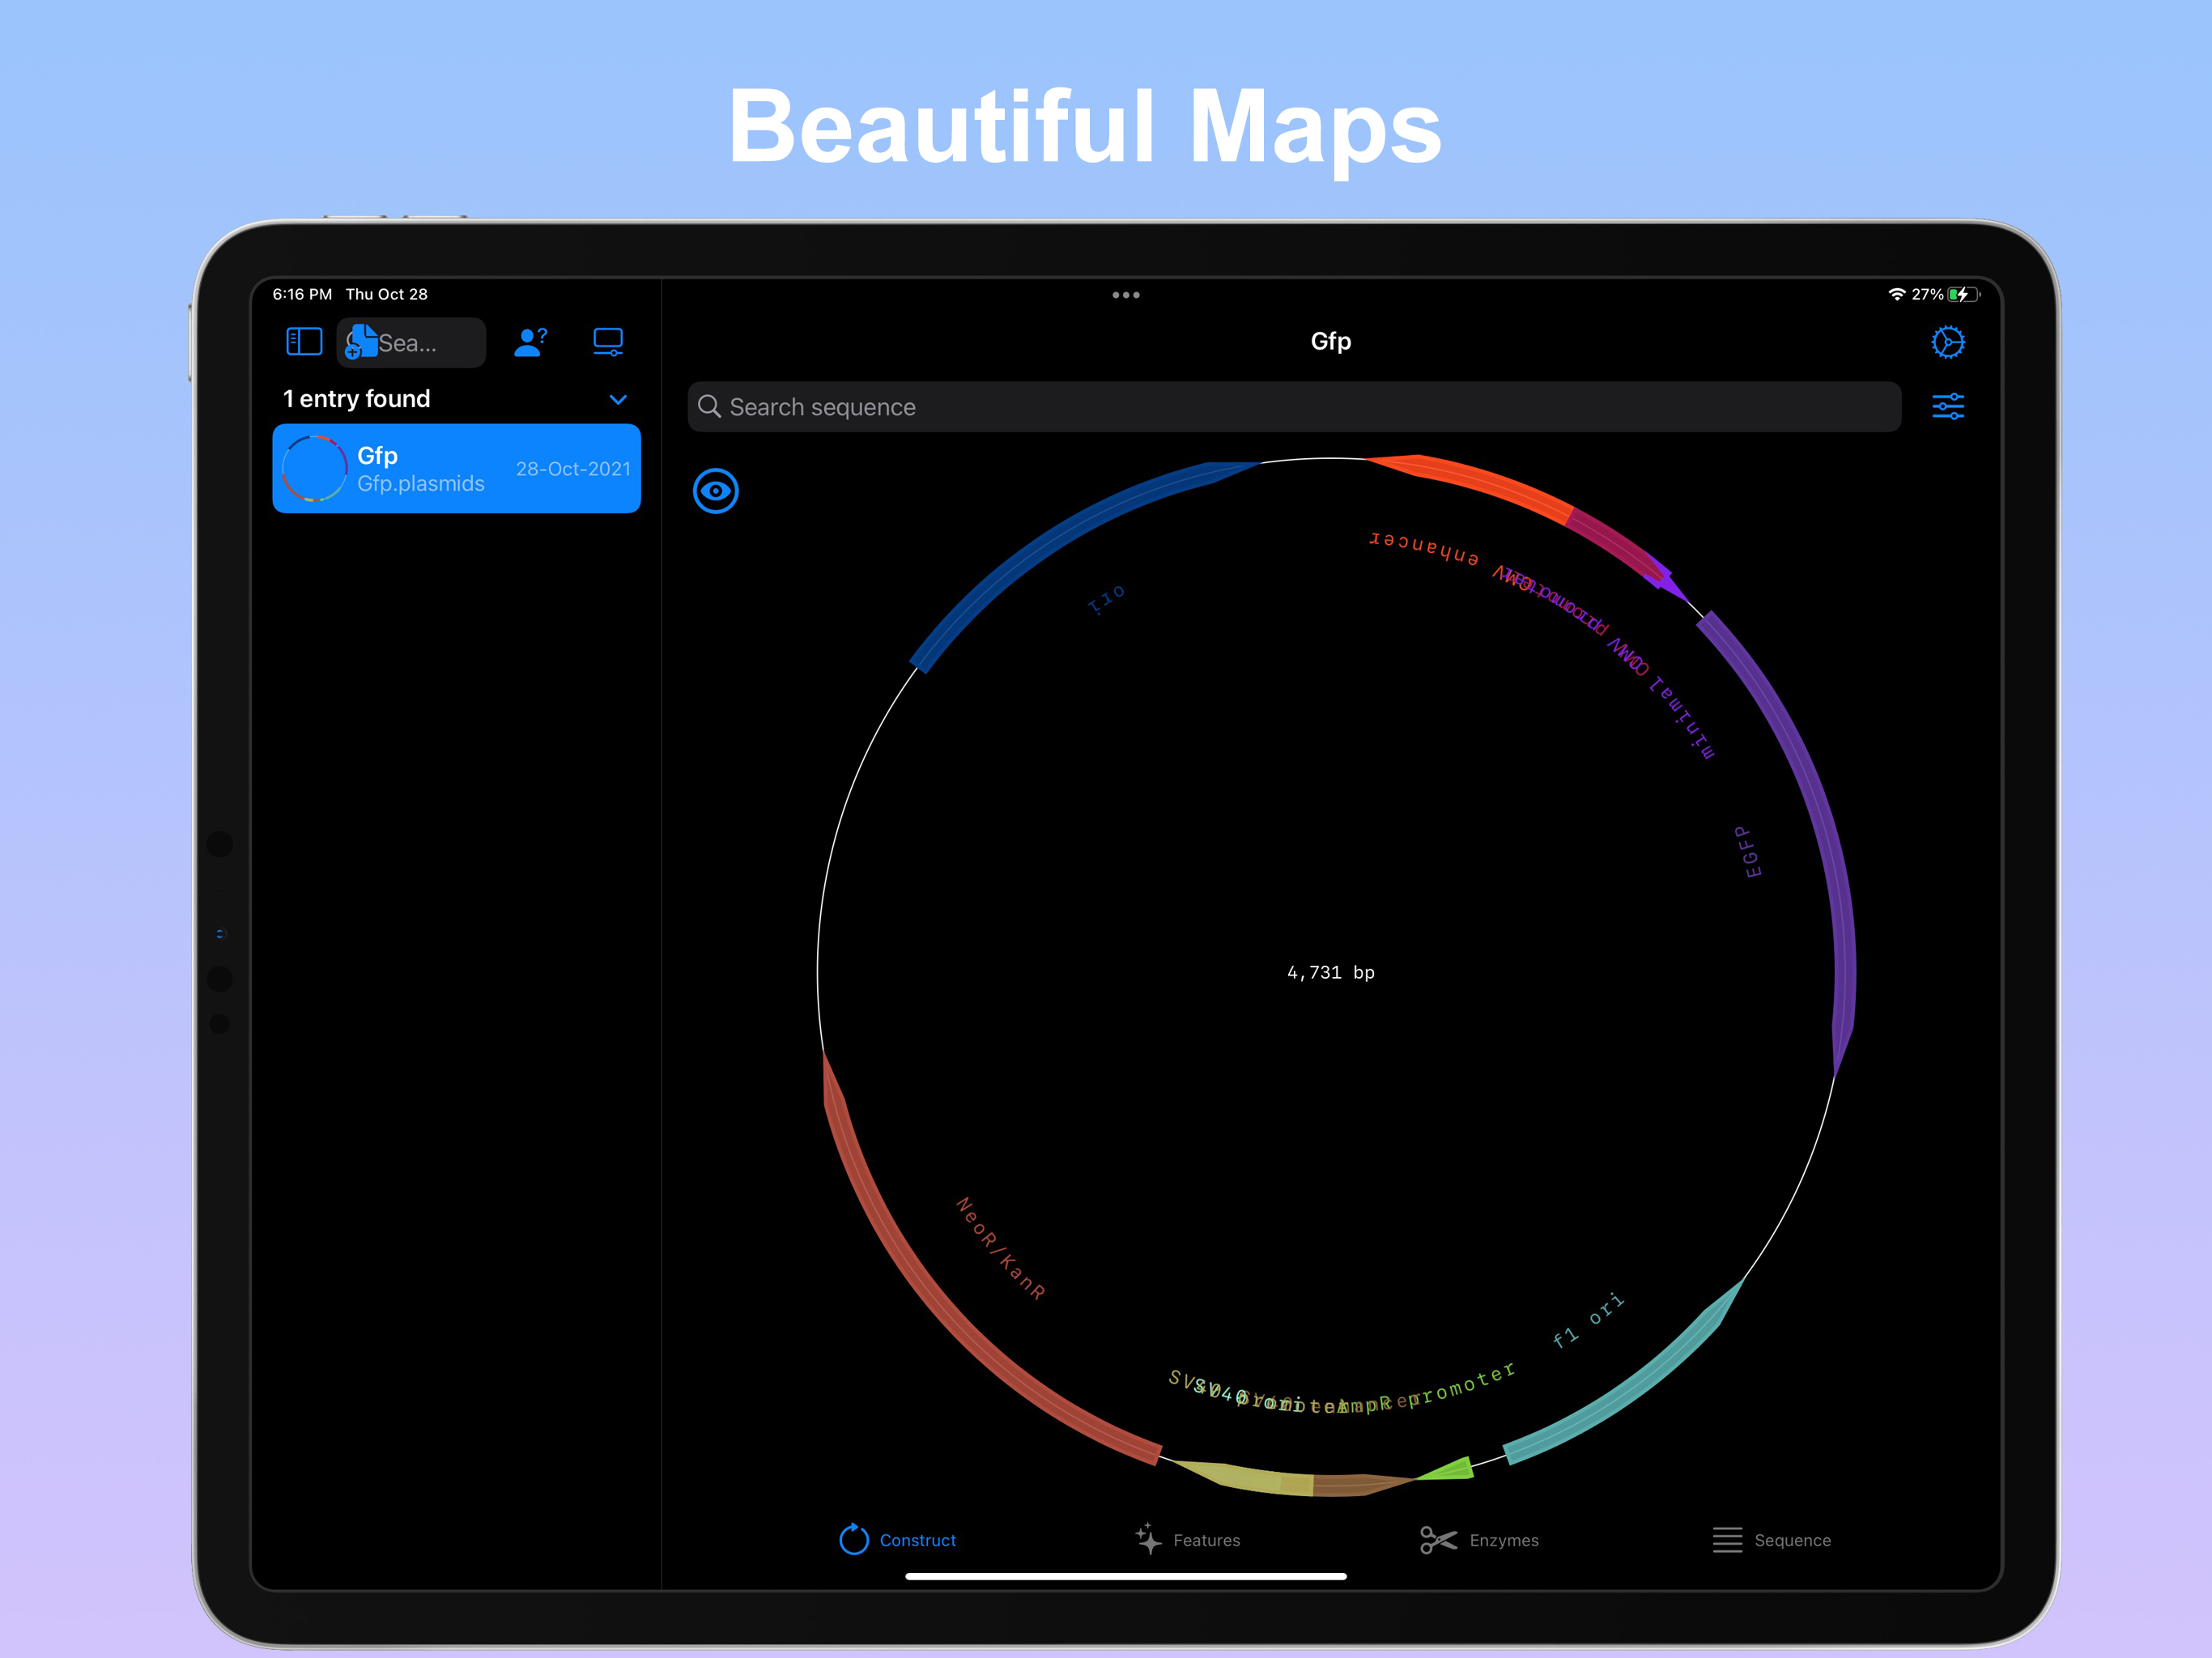Click the Search sequence field
This screenshot has height=1658, width=2212.
(x=1294, y=407)
